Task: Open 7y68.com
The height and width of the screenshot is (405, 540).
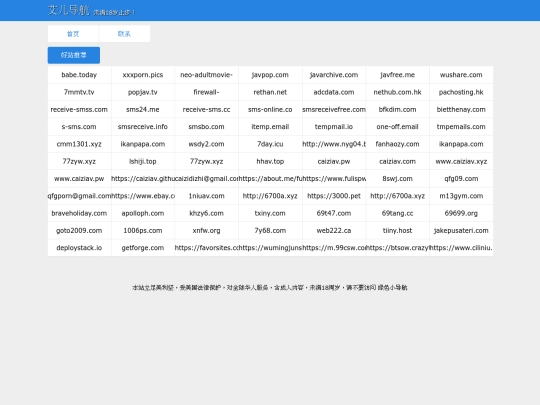Action: point(270,230)
